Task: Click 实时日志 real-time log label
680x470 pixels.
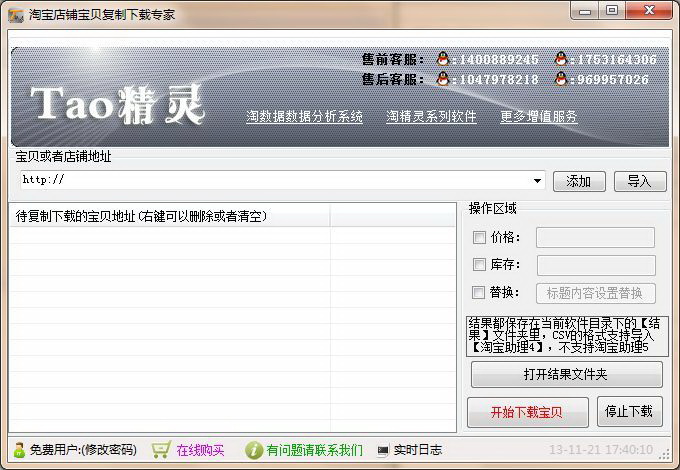Action: 417,450
